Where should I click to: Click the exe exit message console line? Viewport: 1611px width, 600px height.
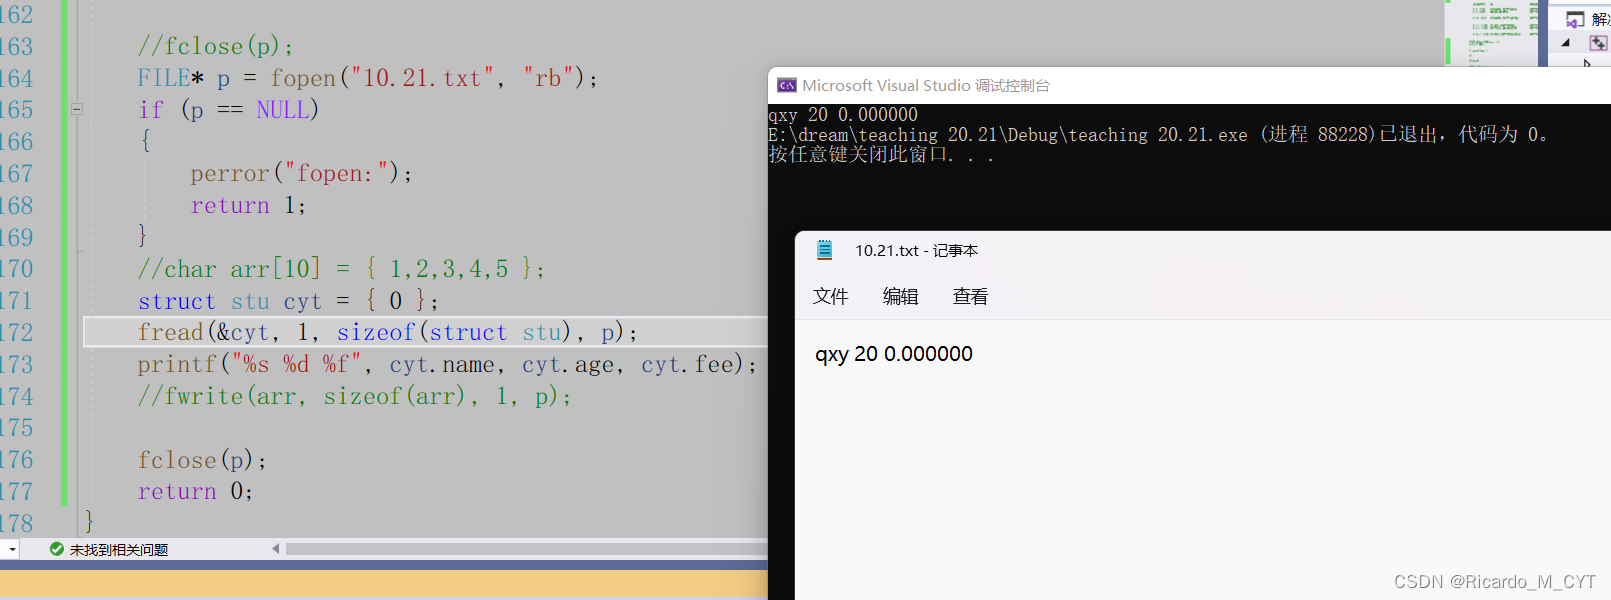(x=1158, y=135)
